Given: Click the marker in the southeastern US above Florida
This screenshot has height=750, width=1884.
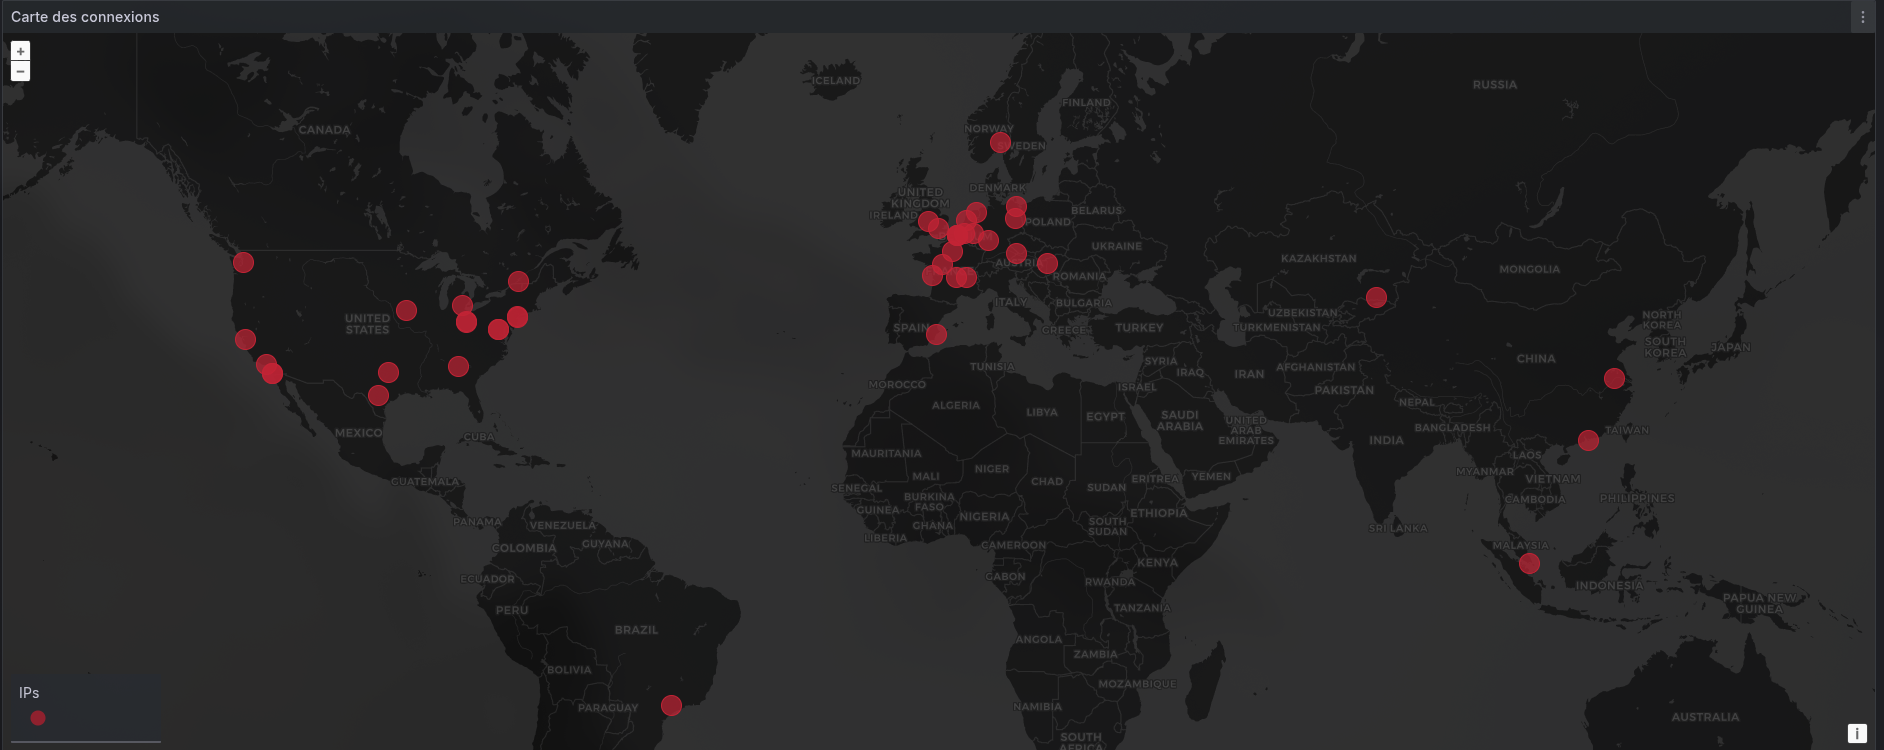Looking at the screenshot, I should click(x=458, y=366).
